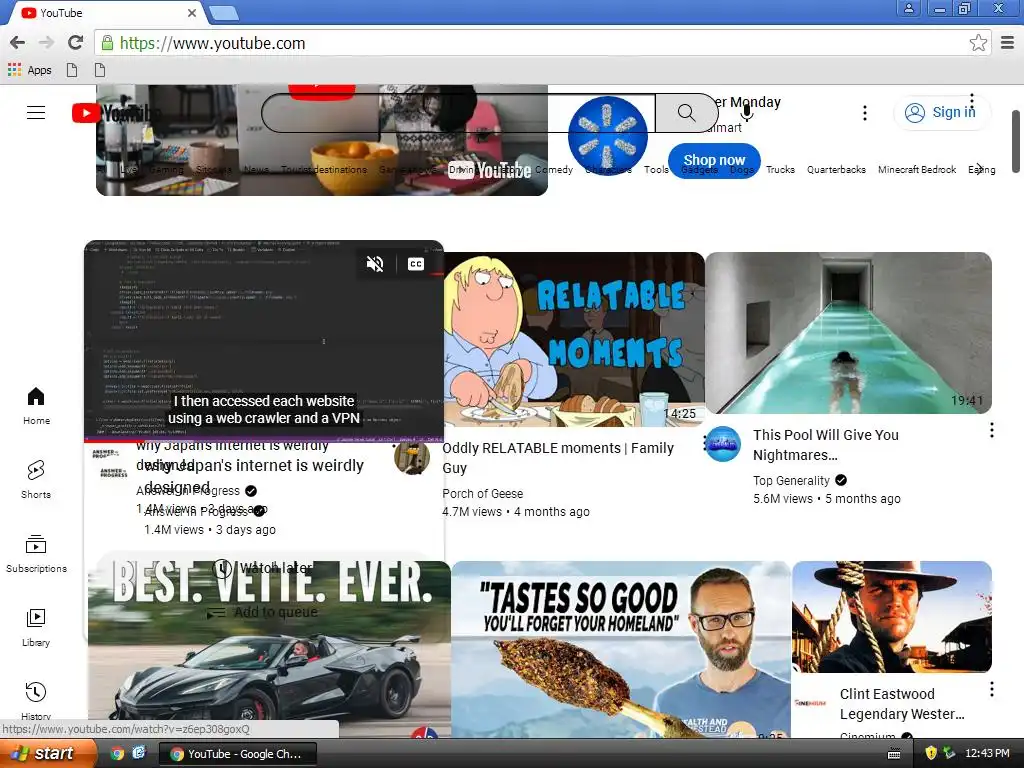
Task: Launch Chrome from the quick launch icon
Action: coord(117,754)
